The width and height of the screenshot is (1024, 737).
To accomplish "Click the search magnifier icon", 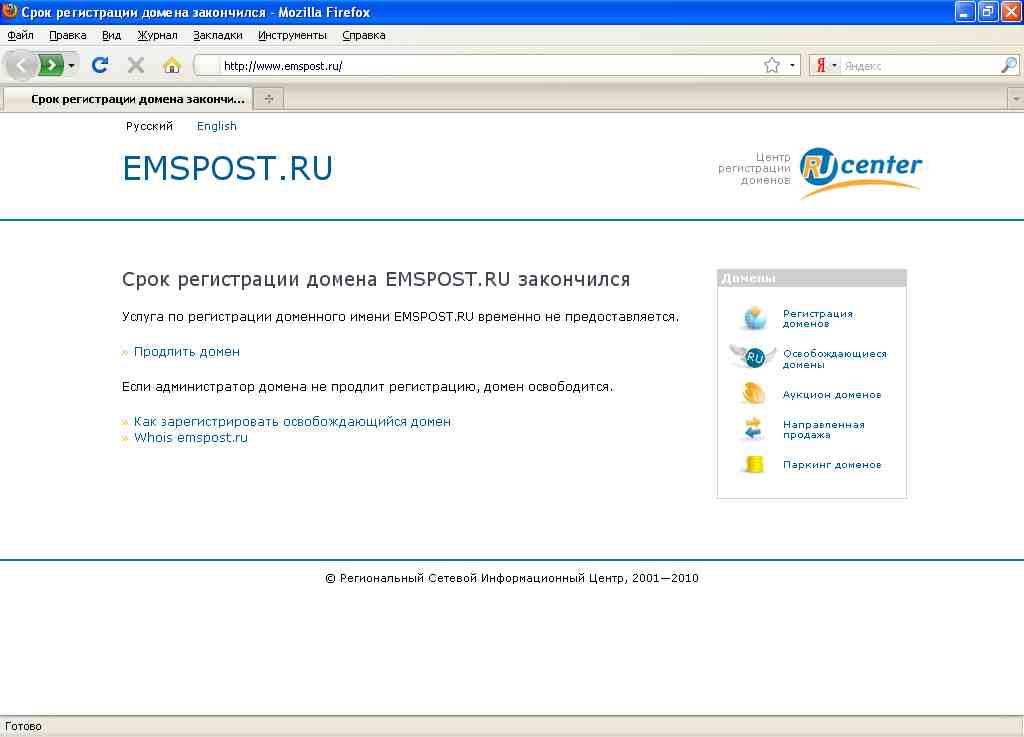I will pos(1008,65).
